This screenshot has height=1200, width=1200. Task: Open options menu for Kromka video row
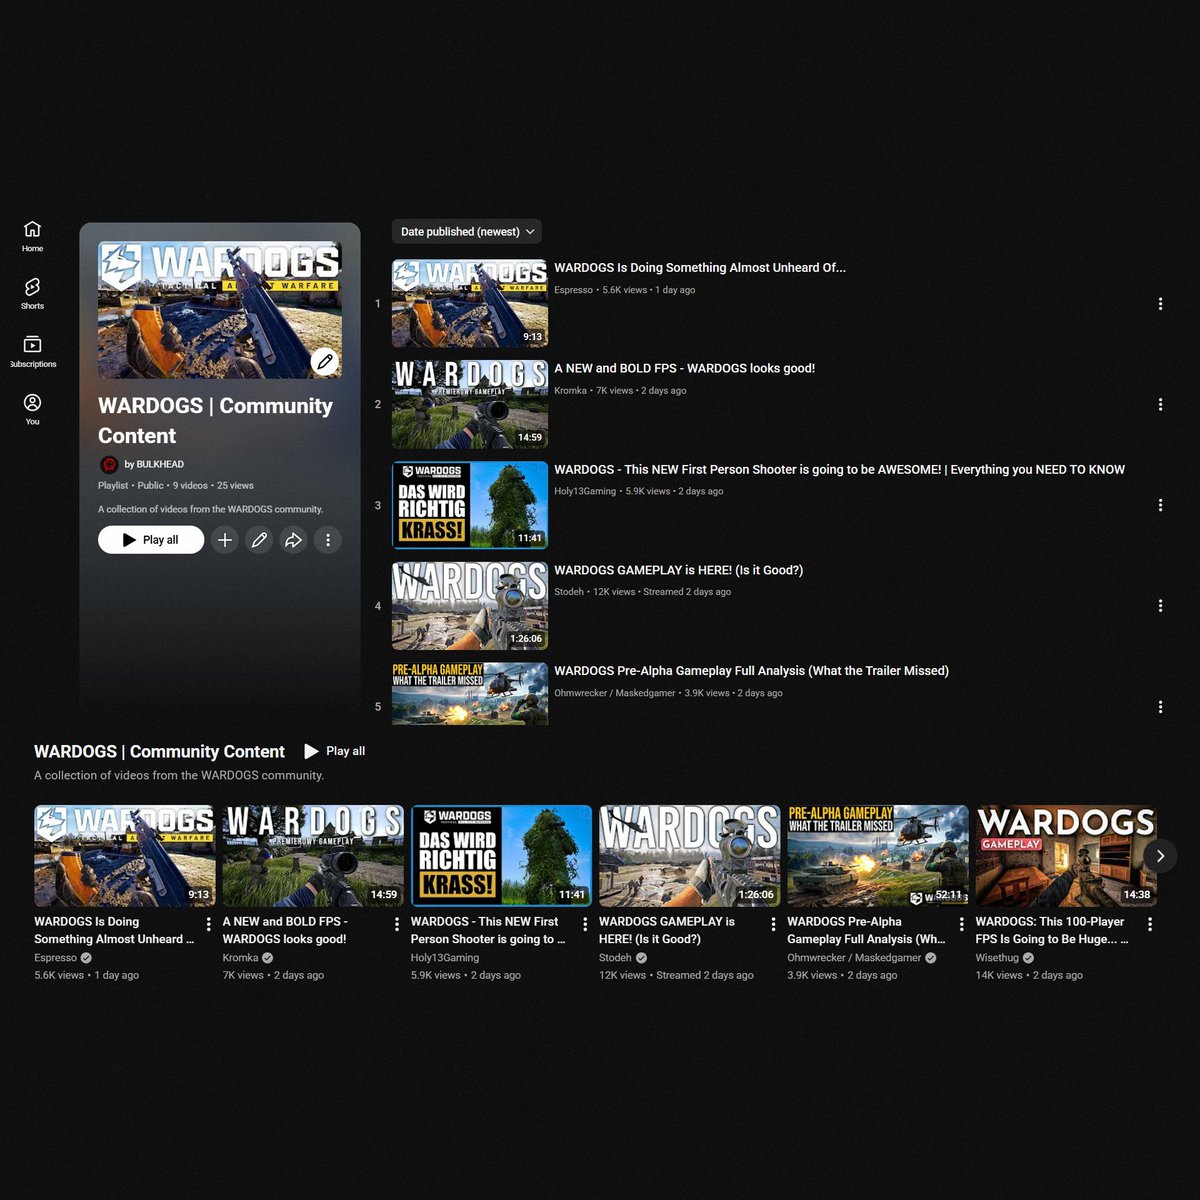(1160, 405)
